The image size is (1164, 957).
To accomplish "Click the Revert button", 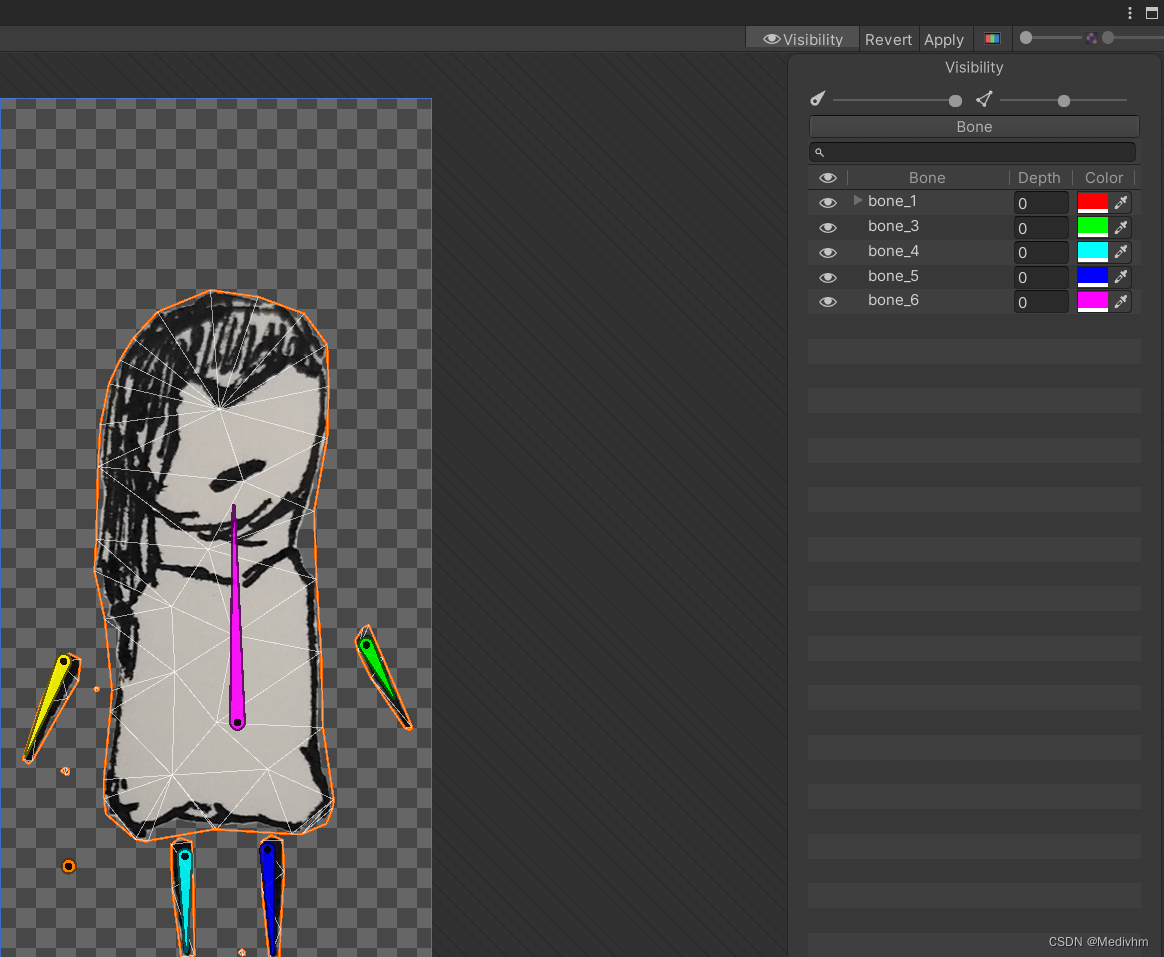I will point(888,39).
